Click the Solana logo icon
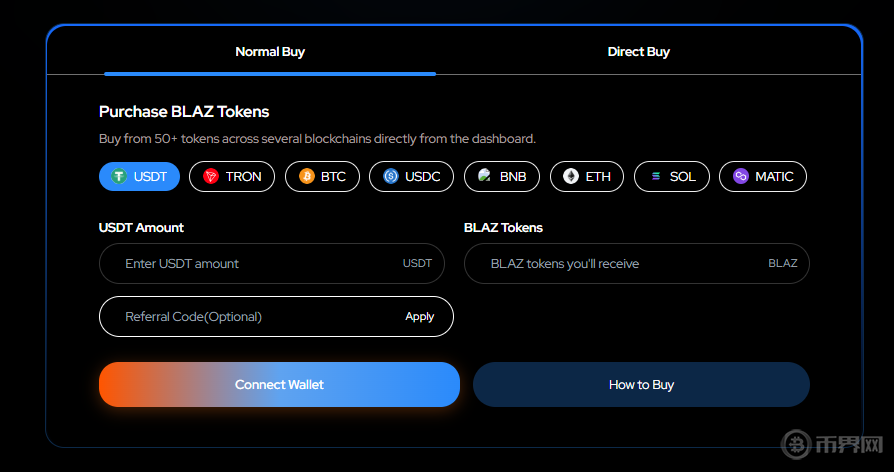The width and height of the screenshot is (894, 472). pyautogui.click(x=656, y=177)
